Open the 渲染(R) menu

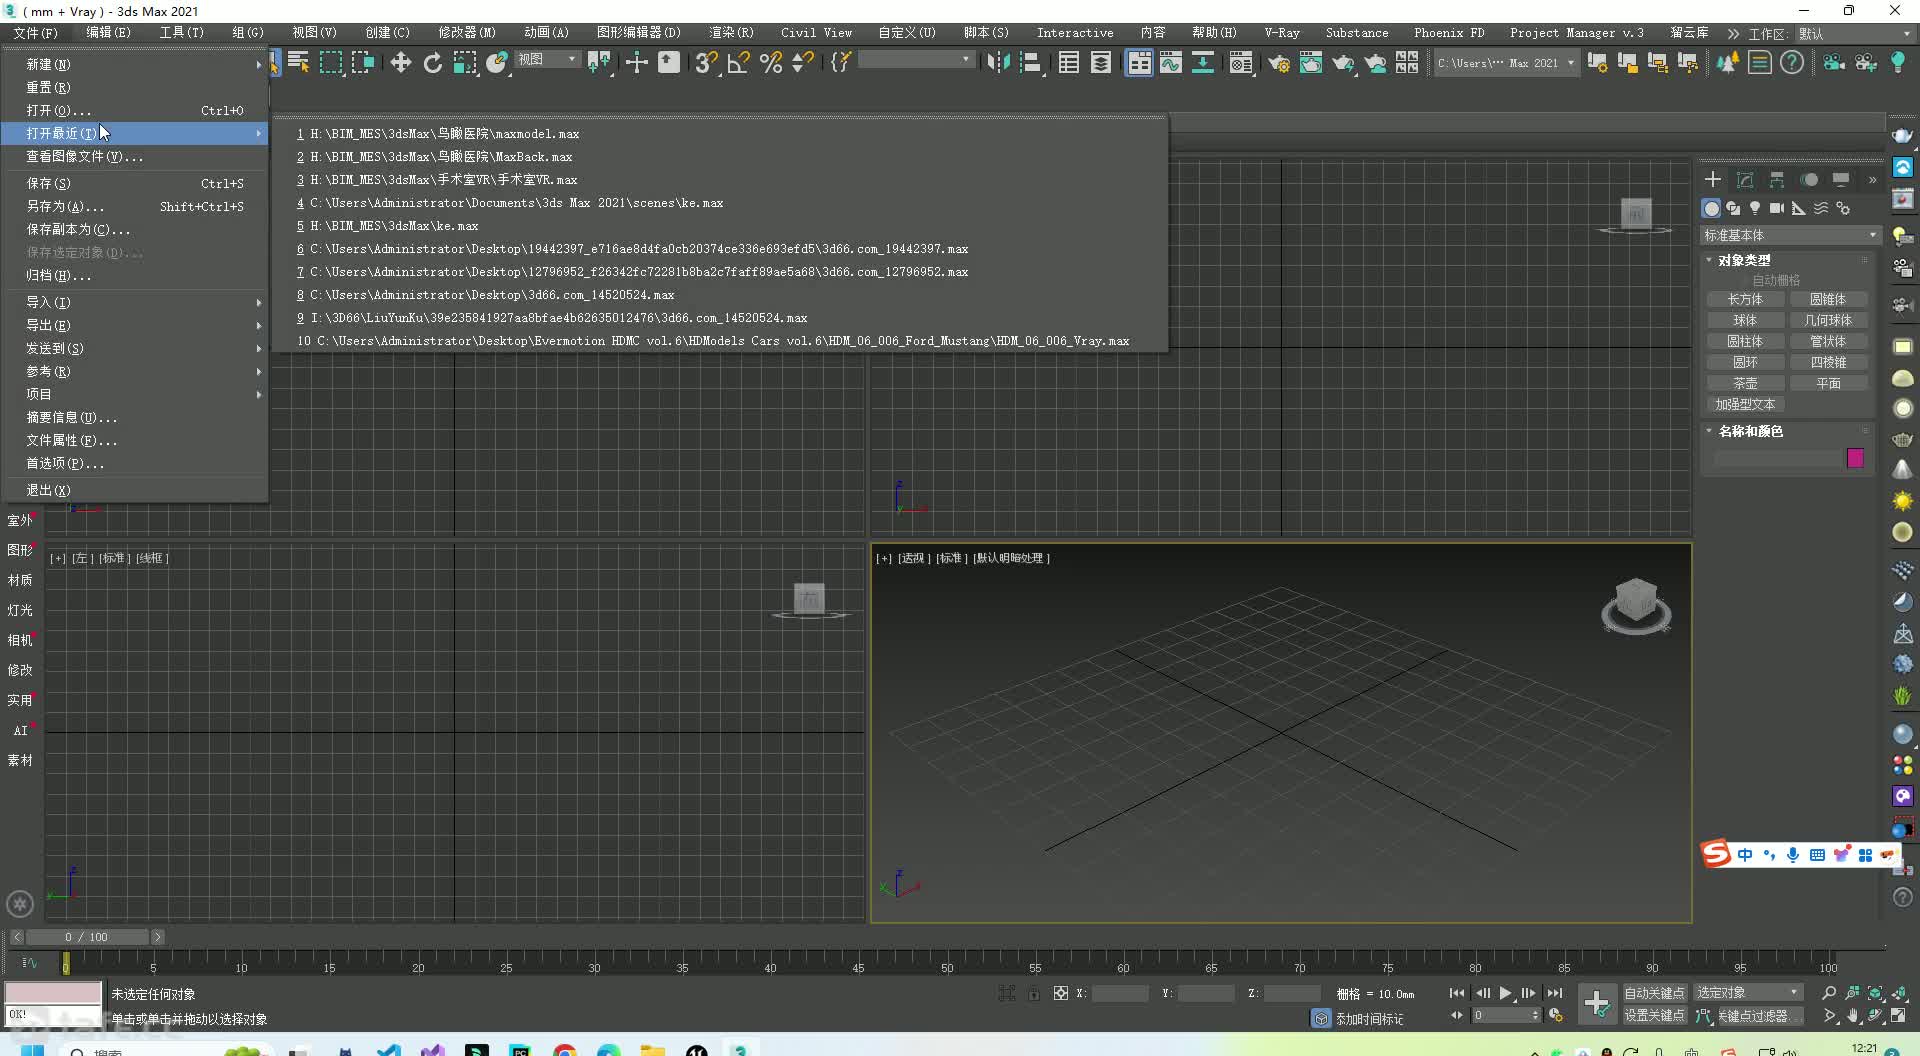point(731,33)
